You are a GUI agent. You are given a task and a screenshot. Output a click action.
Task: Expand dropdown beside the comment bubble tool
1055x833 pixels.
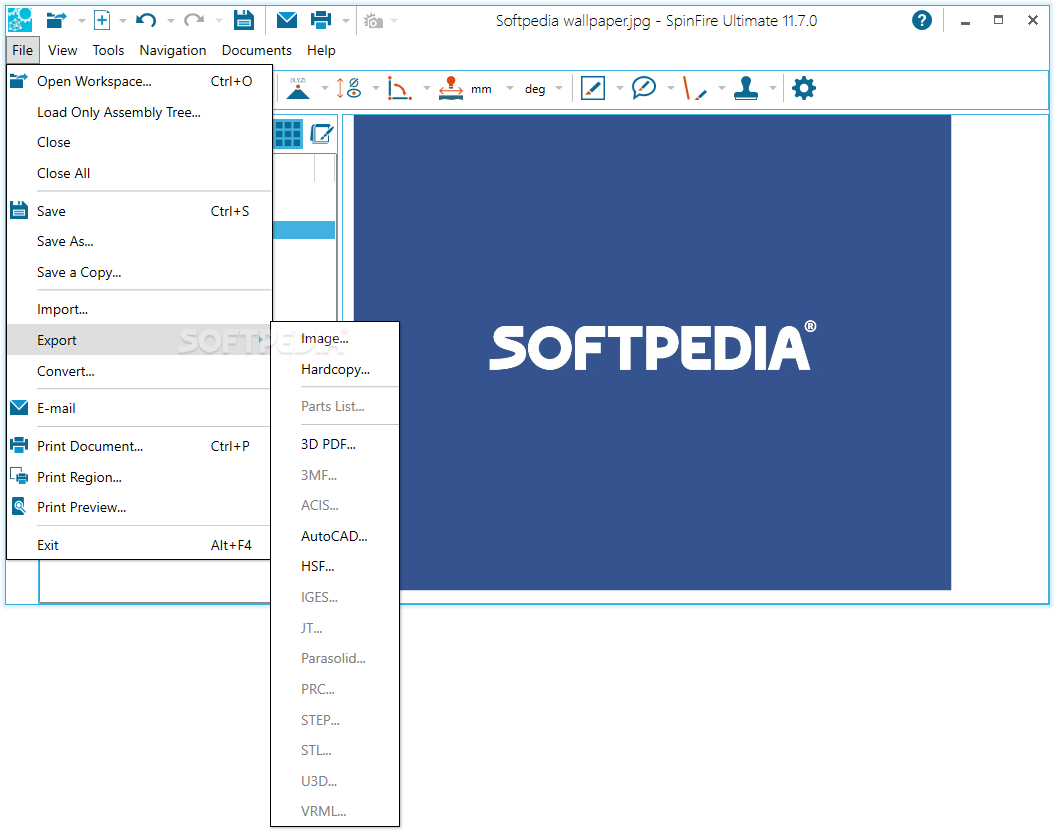[x=670, y=88]
